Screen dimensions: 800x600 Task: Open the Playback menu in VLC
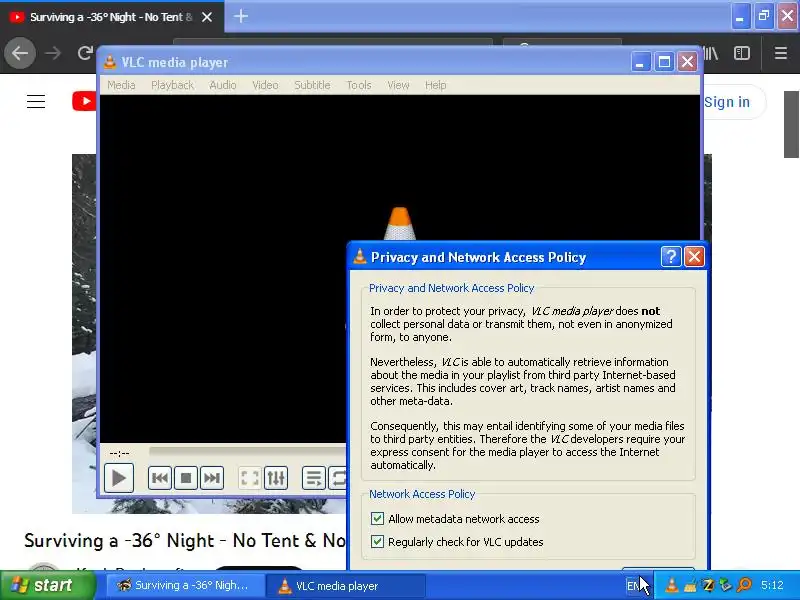(172, 85)
